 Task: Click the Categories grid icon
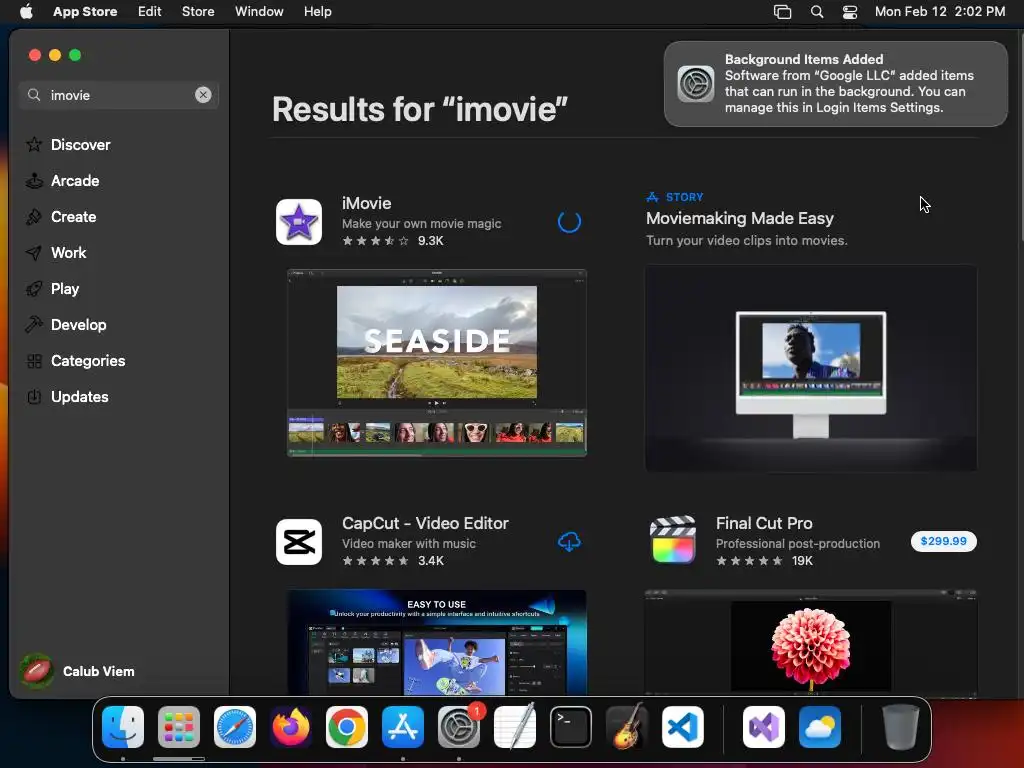coord(34,360)
